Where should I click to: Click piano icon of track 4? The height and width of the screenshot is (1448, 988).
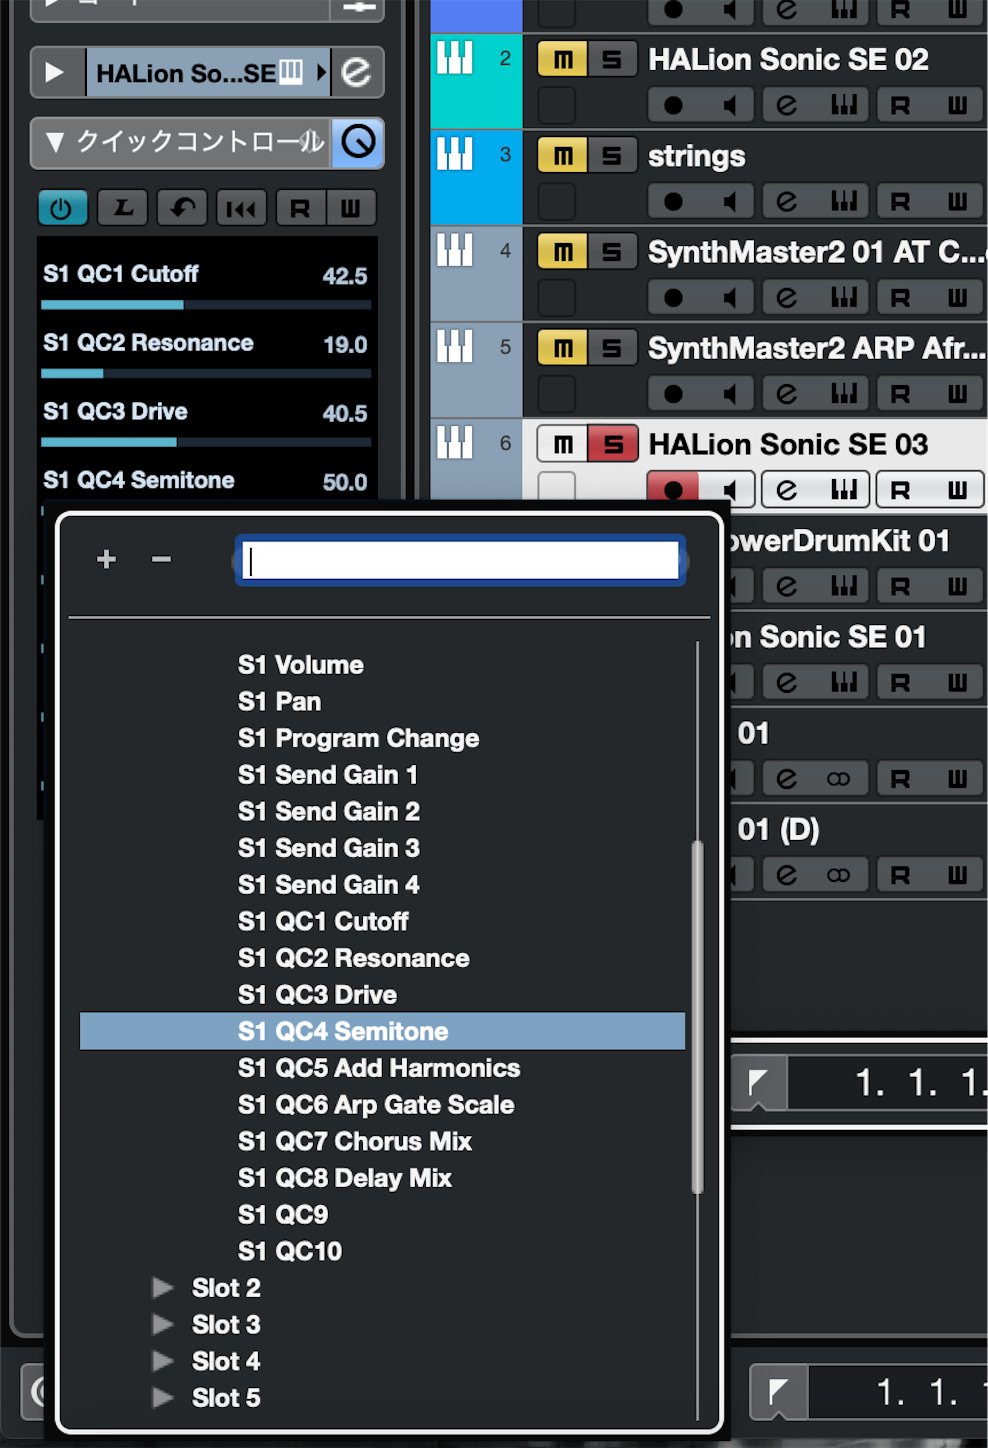click(454, 250)
